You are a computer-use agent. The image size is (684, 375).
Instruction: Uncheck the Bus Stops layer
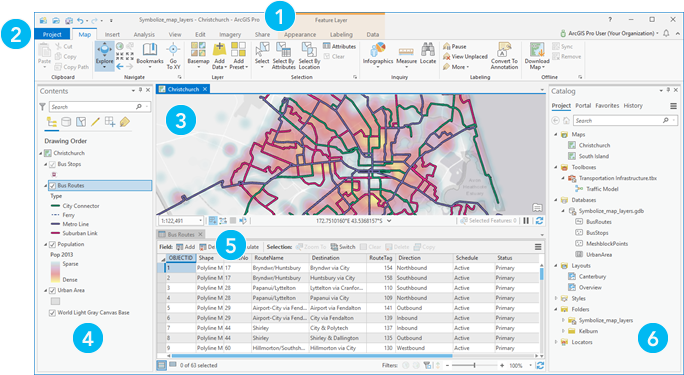click(x=52, y=164)
